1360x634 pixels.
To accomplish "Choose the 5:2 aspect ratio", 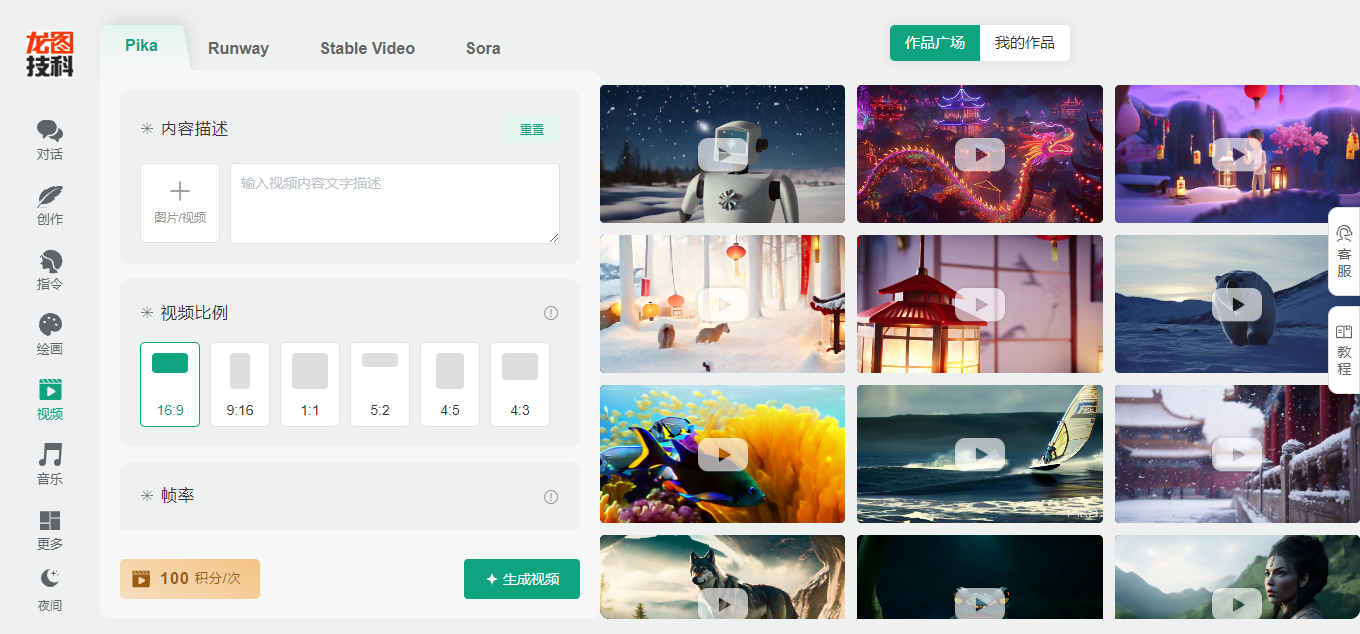I will tap(380, 384).
